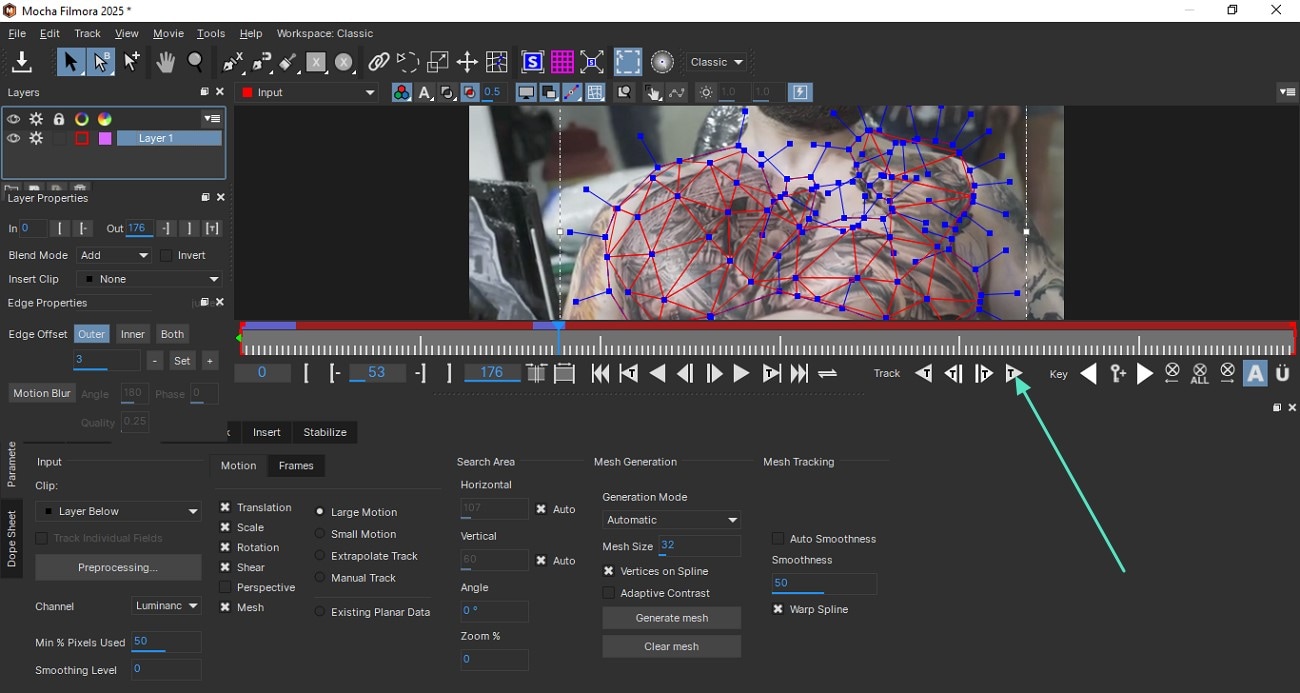
Task: Enable the Auto Smoothness checkbox
Action: coord(777,539)
